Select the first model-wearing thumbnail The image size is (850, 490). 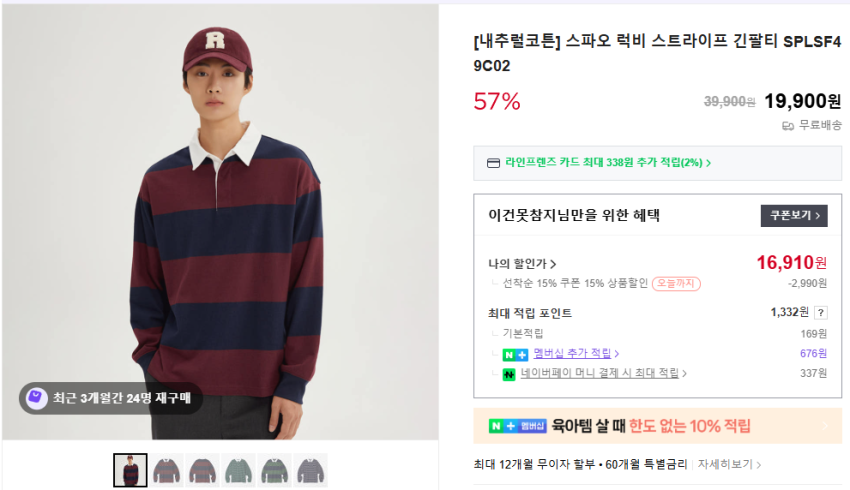[x=130, y=470]
